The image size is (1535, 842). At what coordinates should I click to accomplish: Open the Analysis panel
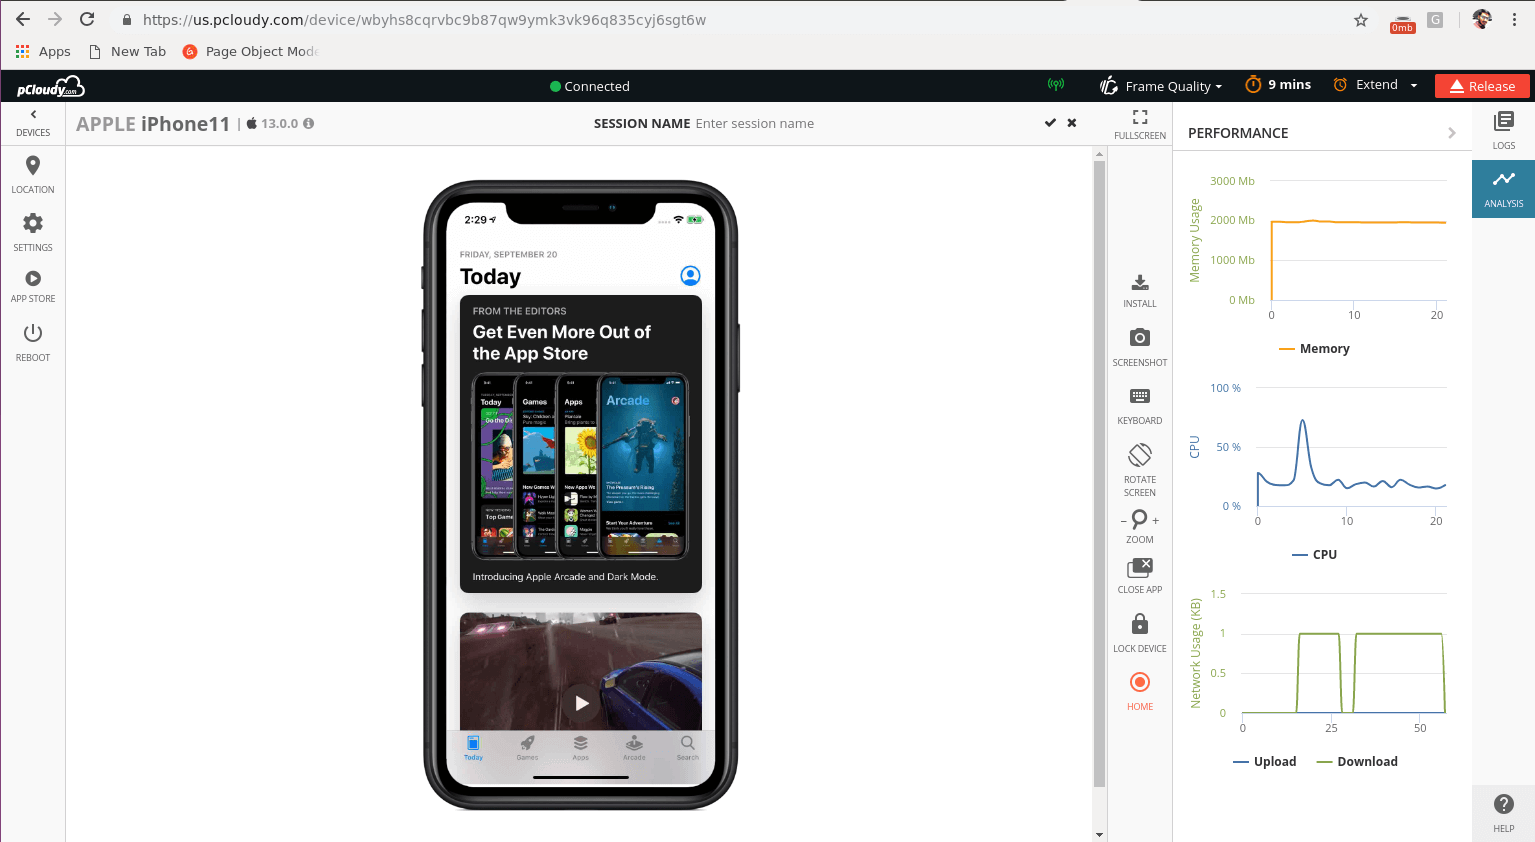point(1504,188)
